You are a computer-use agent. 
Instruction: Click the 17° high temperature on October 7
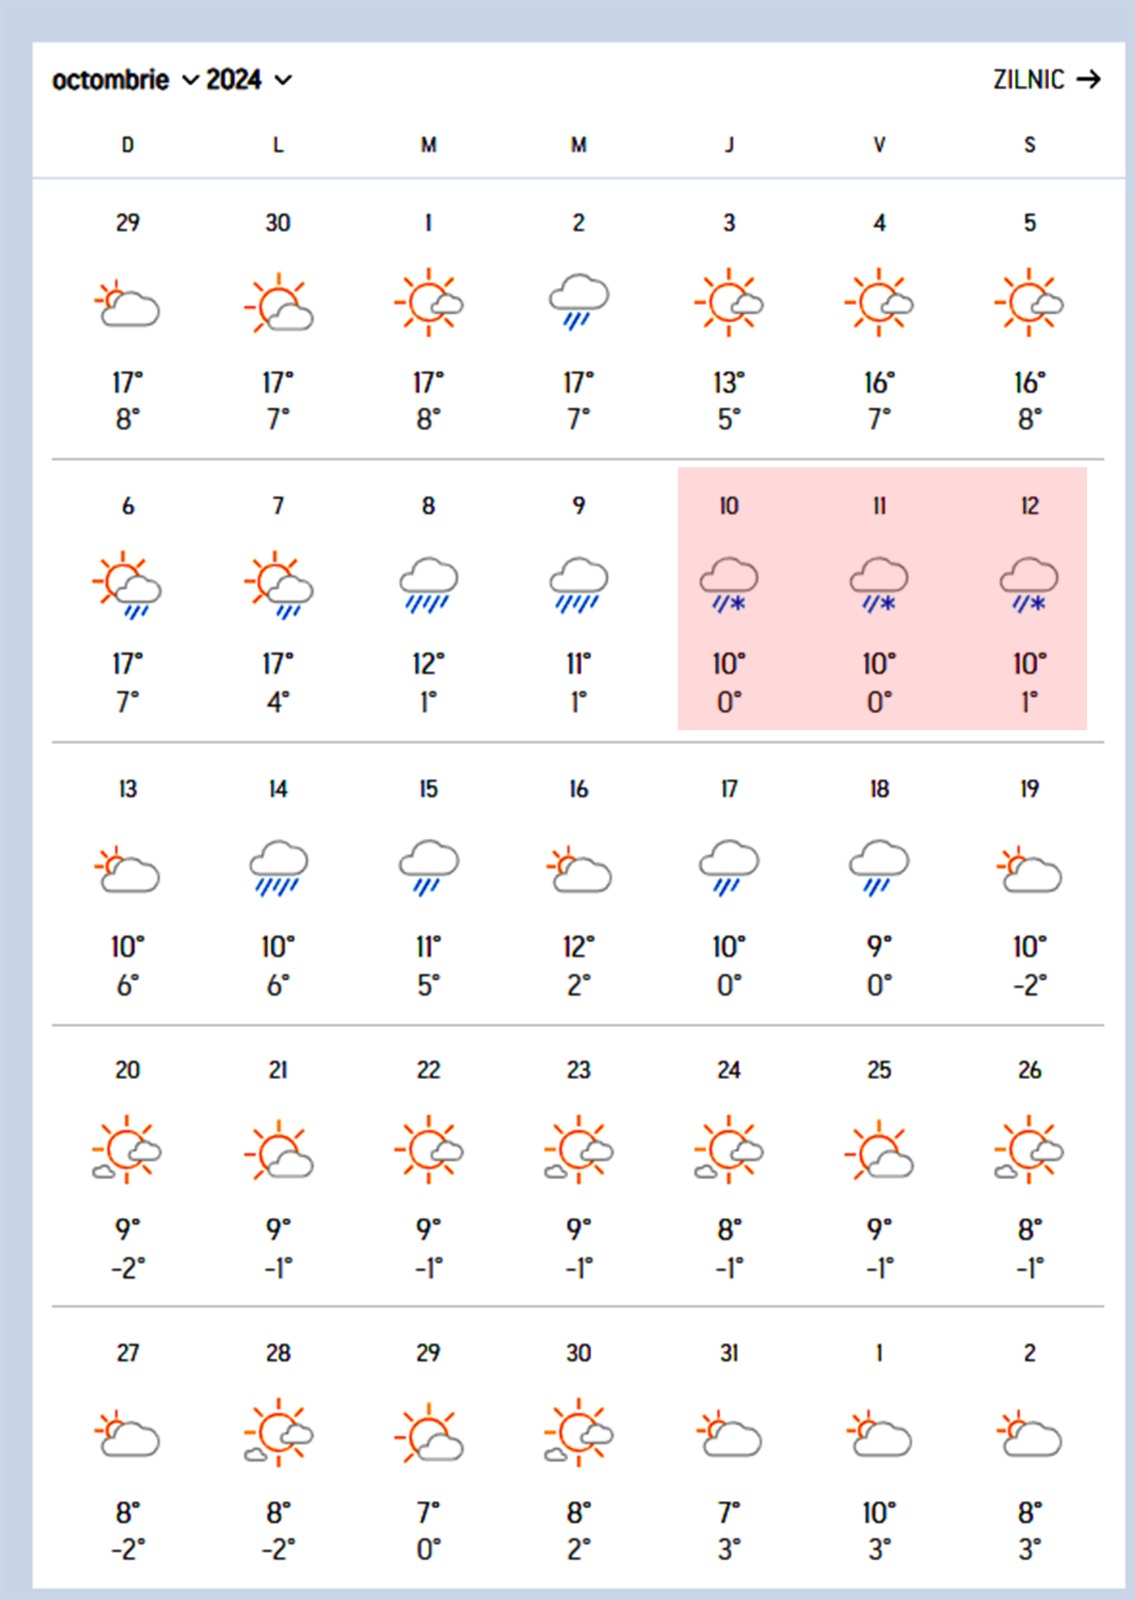tap(278, 664)
